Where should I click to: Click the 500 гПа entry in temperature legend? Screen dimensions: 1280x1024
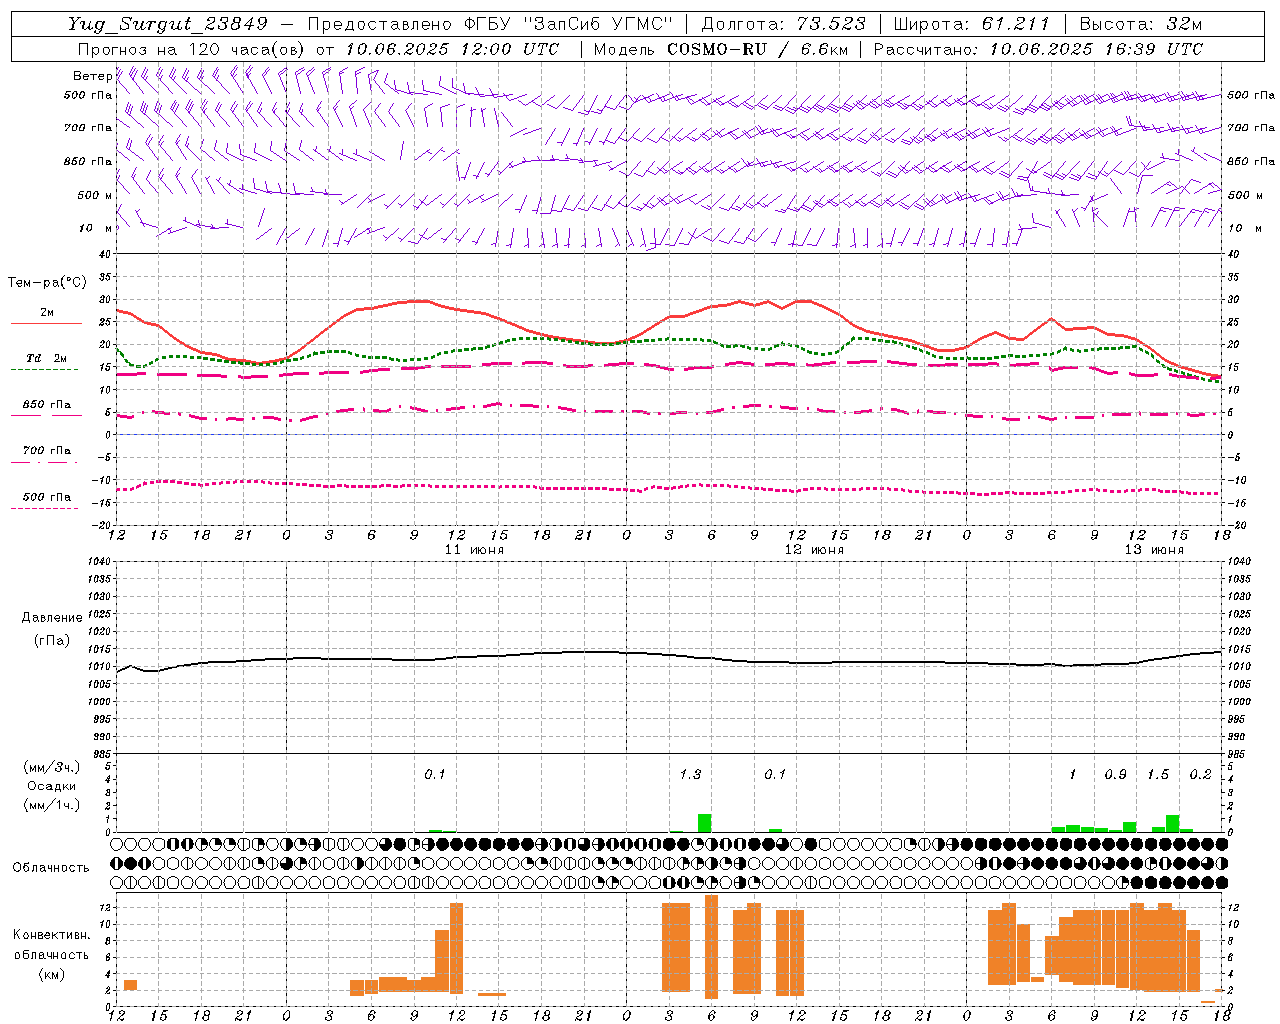pyautogui.click(x=47, y=497)
